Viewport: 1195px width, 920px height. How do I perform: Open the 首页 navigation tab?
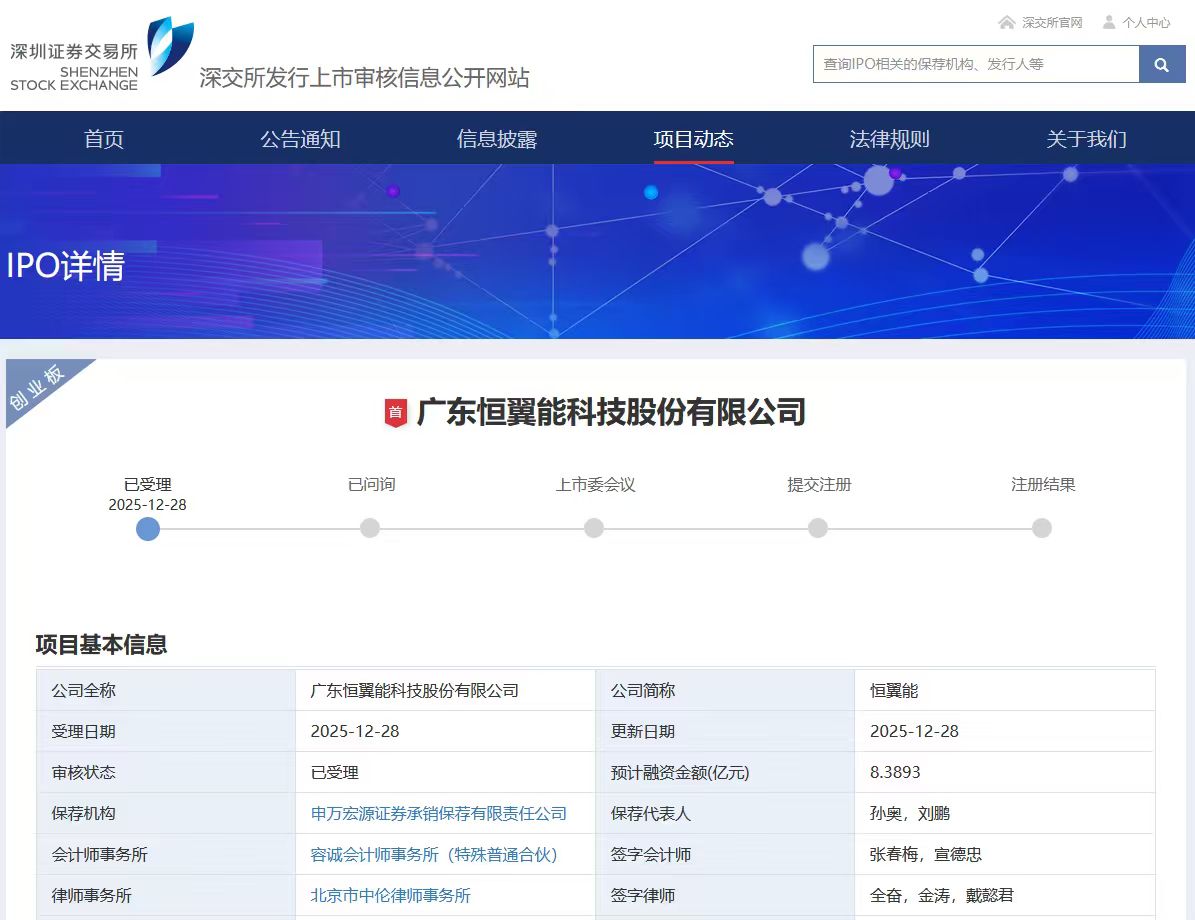coord(104,139)
